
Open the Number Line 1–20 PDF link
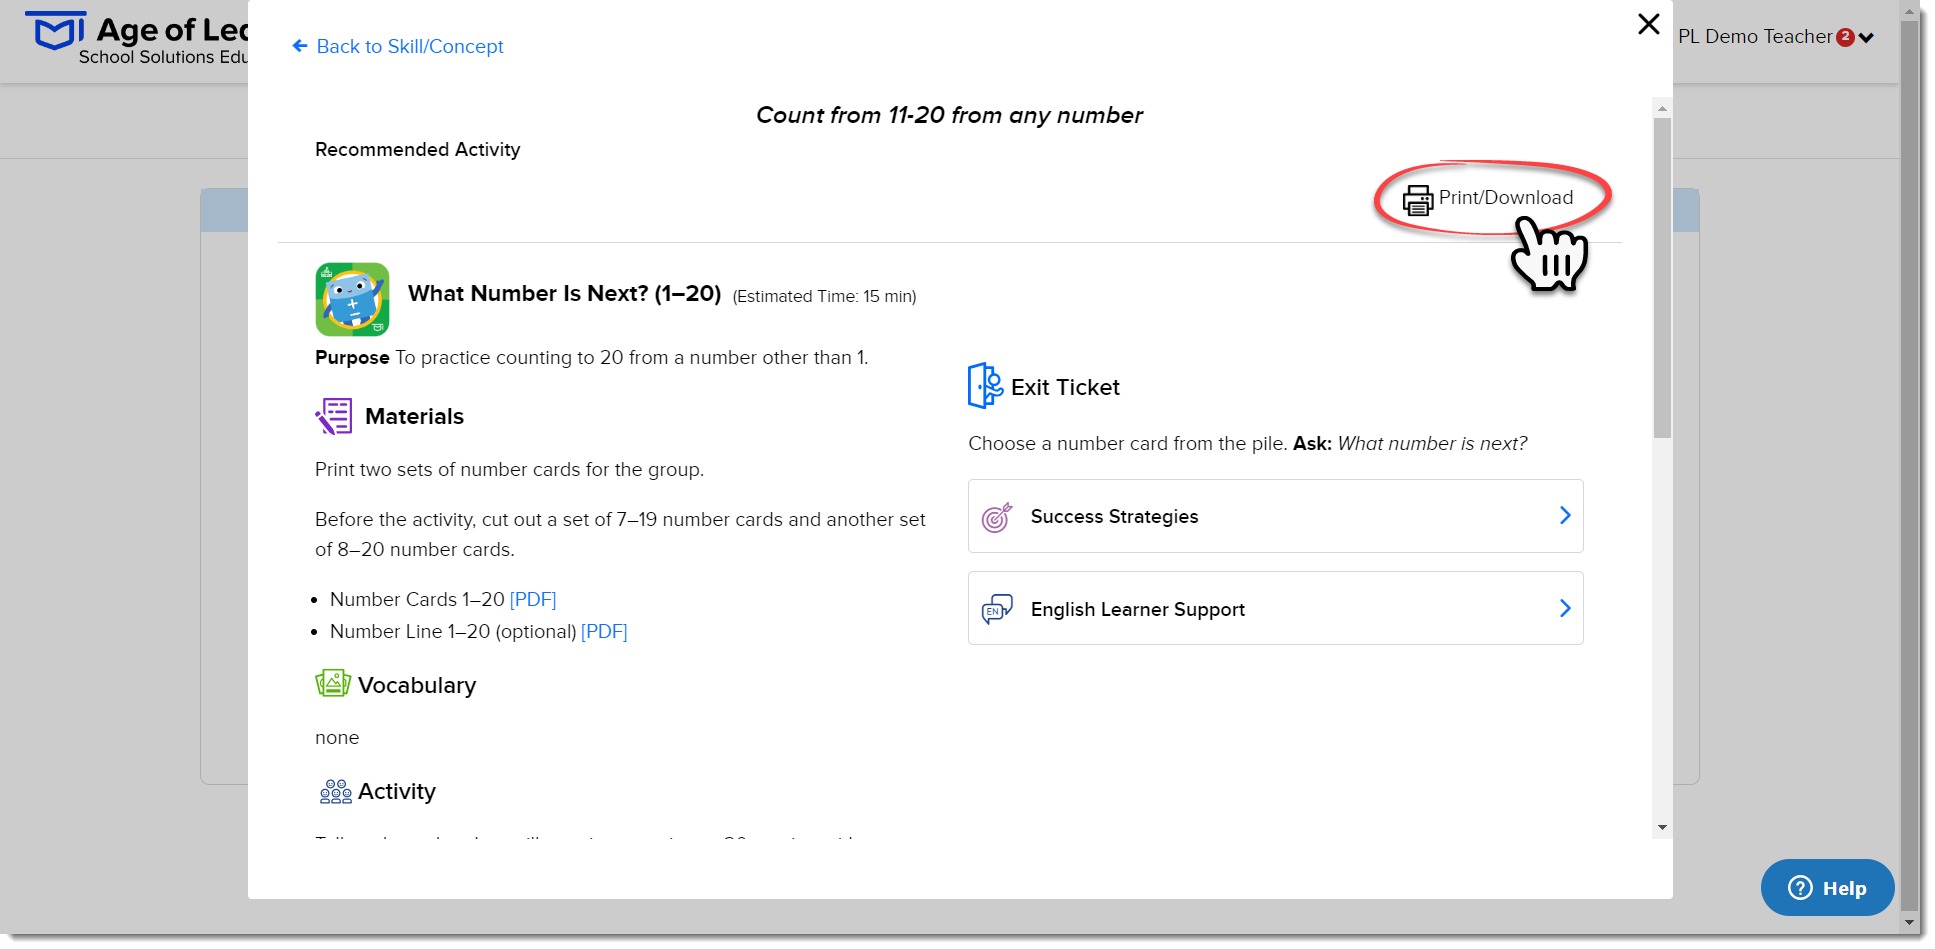click(604, 631)
